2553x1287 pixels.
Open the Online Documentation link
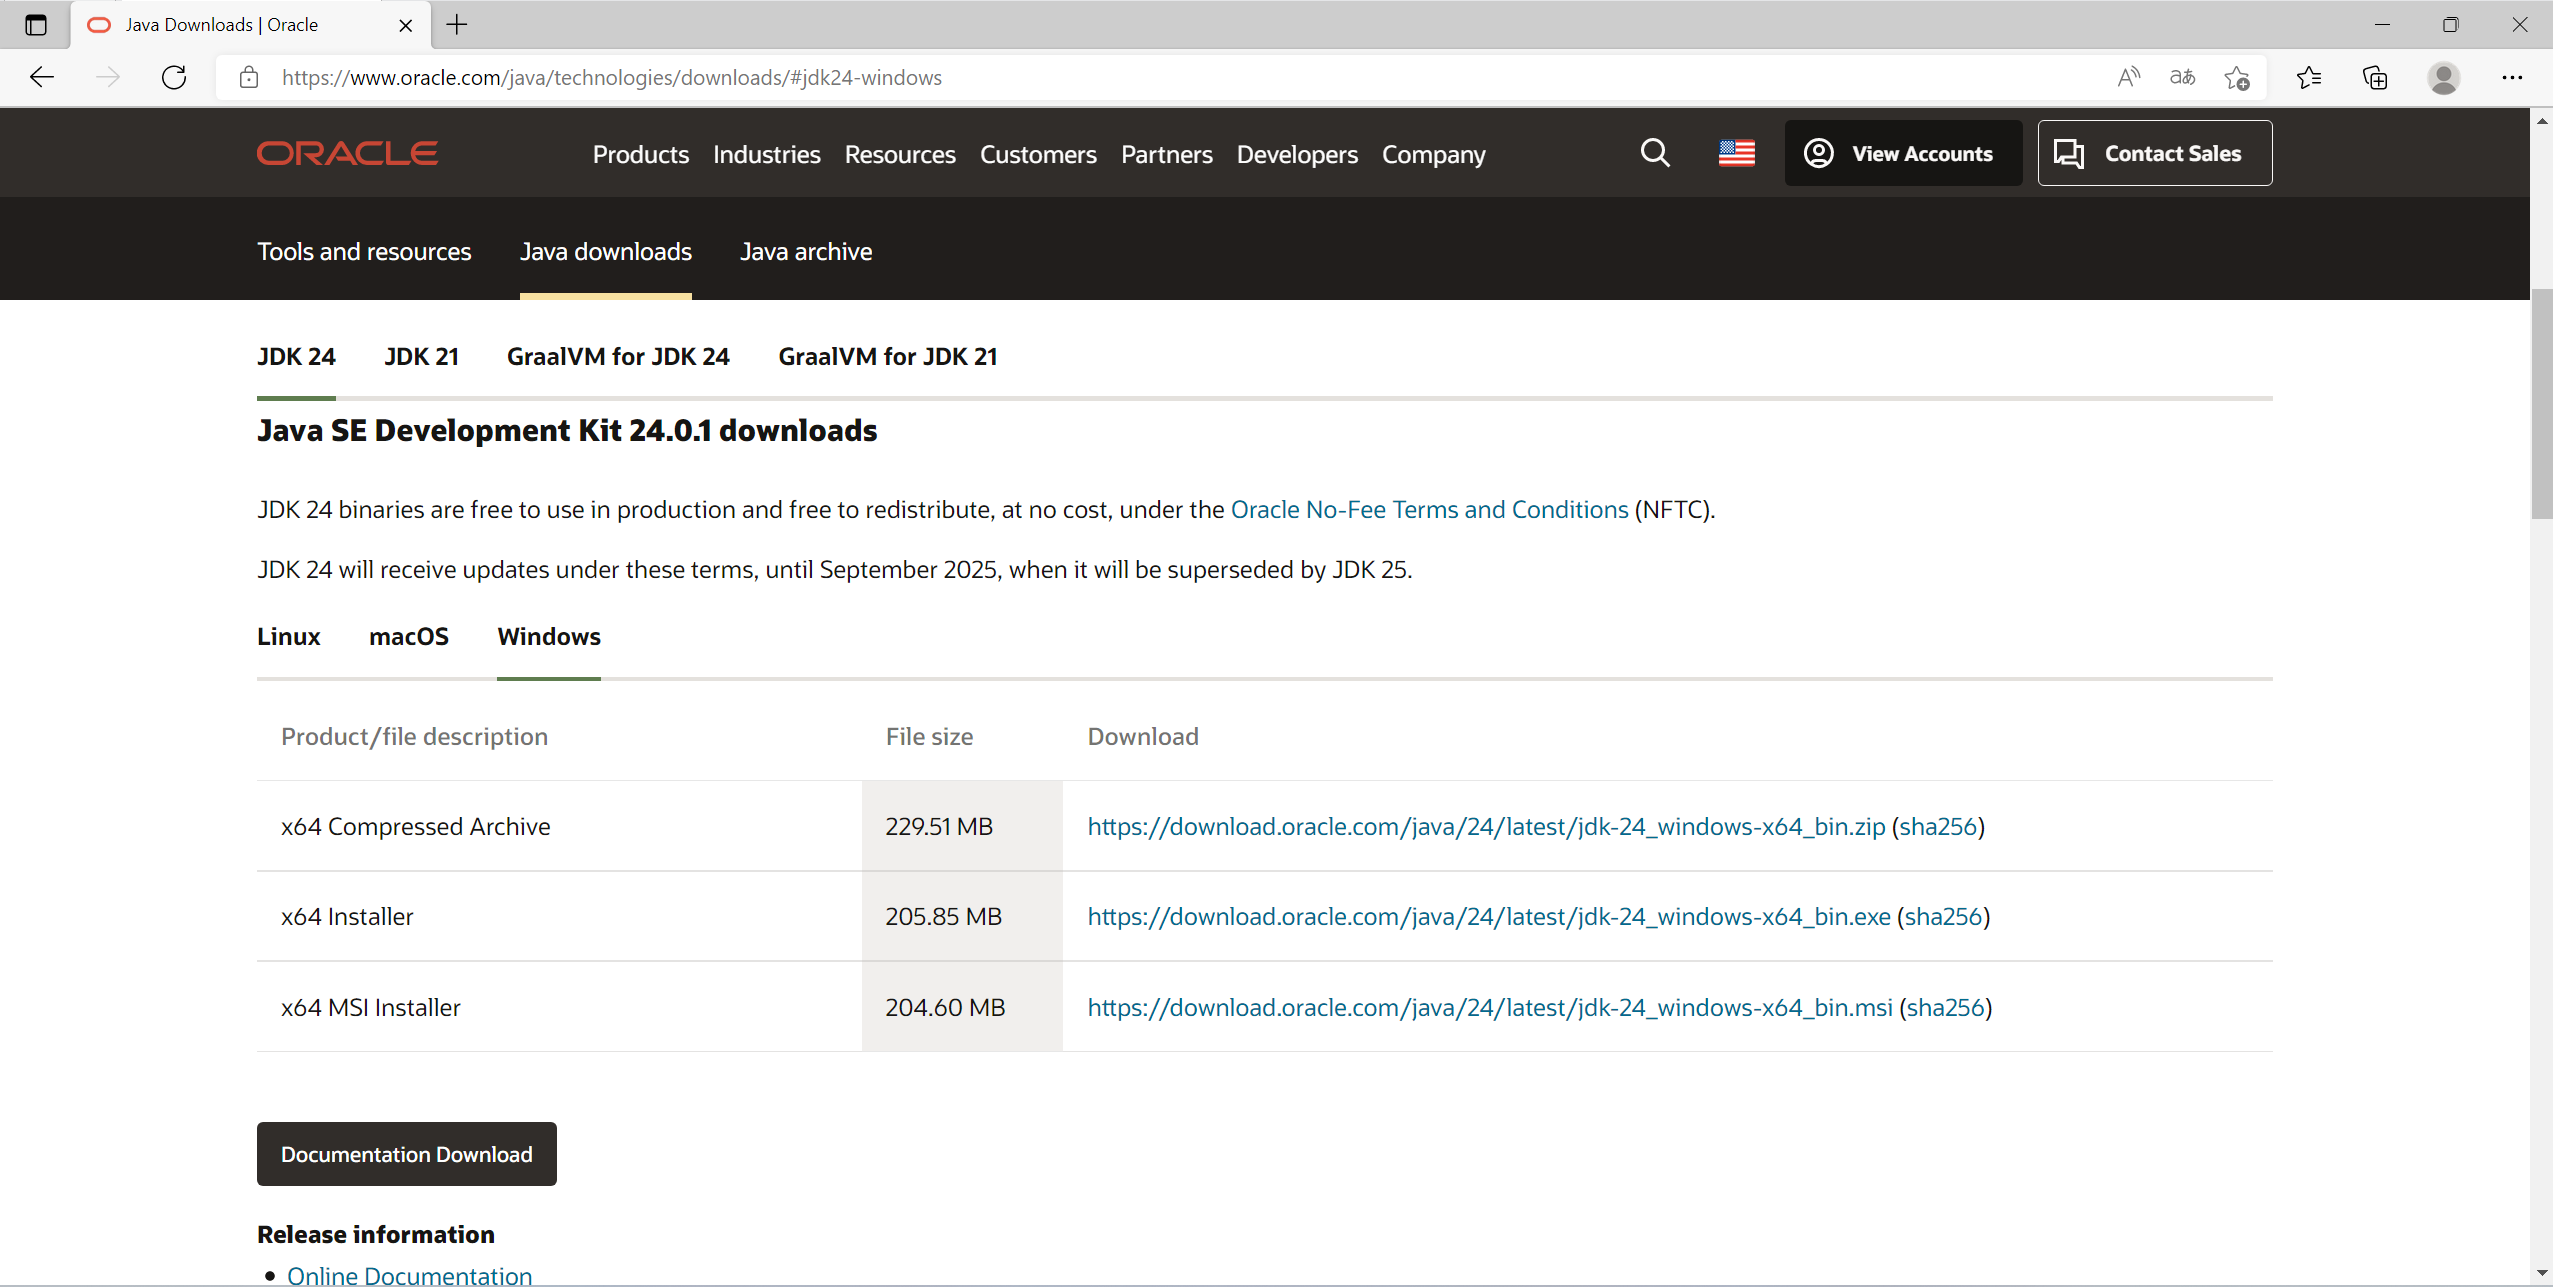click(x=409, y=1275)
